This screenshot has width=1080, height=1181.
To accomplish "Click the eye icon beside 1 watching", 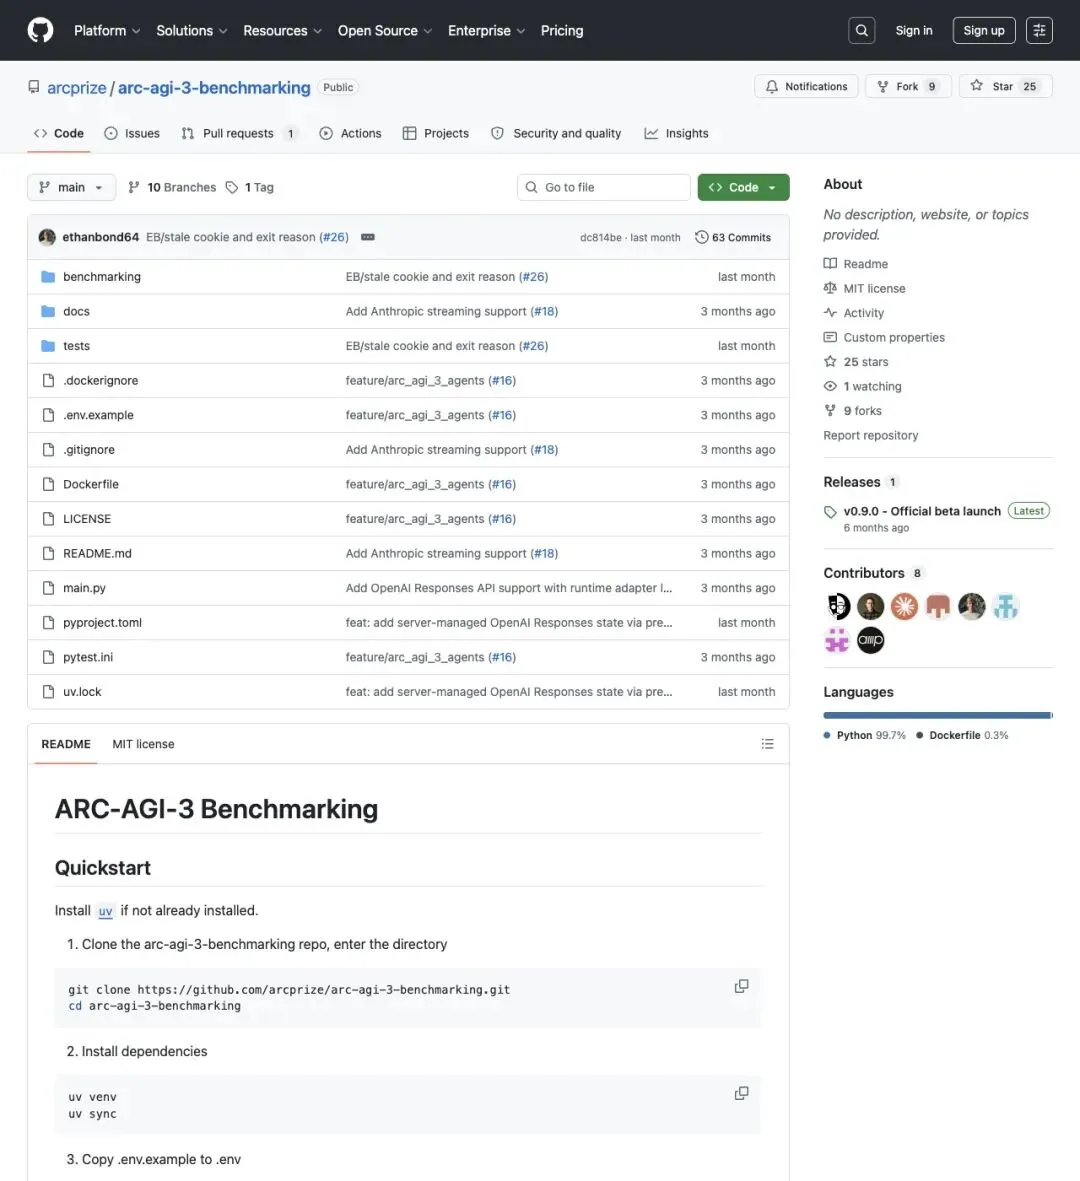I will pyautogui.click(x=830, y=386).
